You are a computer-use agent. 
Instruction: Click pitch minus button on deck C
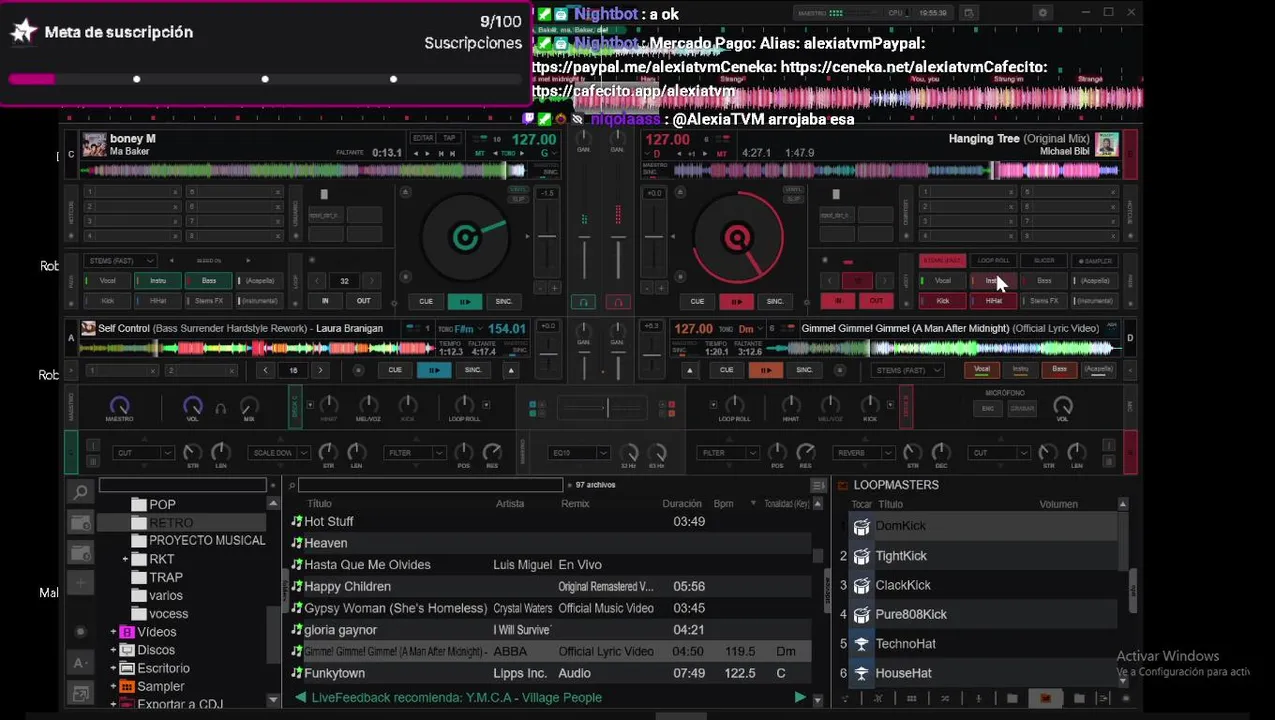(x=539, y=288)
